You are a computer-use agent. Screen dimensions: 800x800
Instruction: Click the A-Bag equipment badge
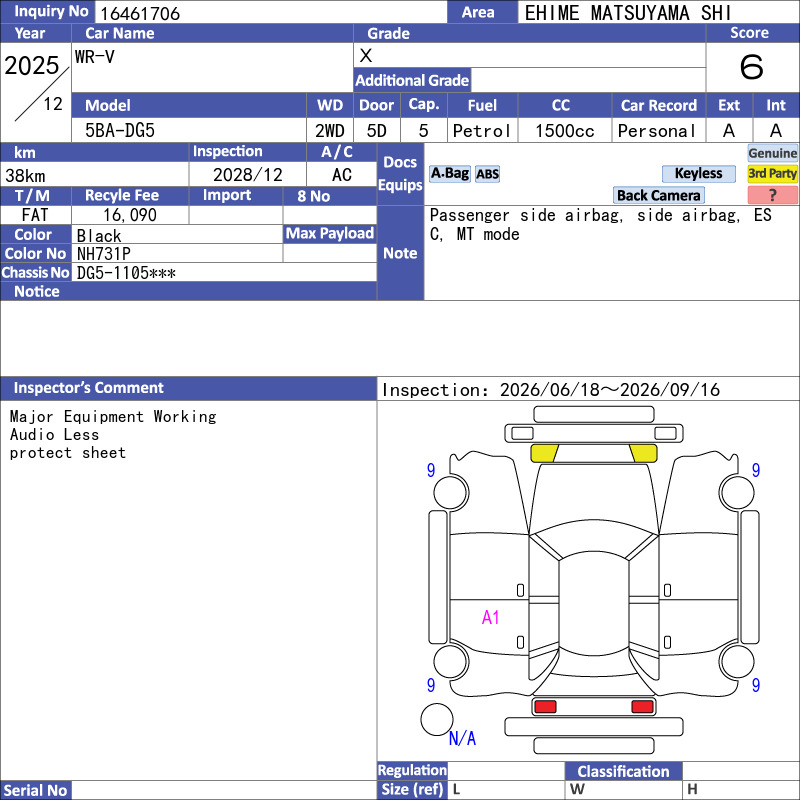(449, 173)
